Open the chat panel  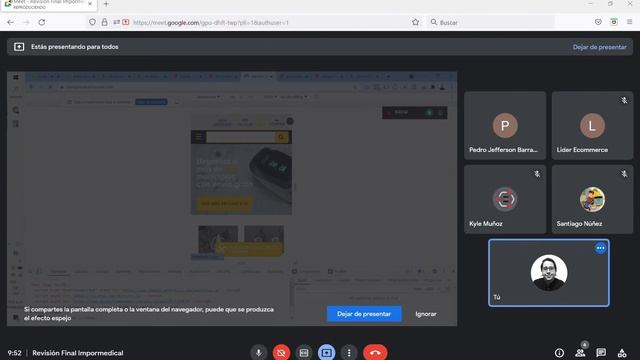[x=601, y=353]
